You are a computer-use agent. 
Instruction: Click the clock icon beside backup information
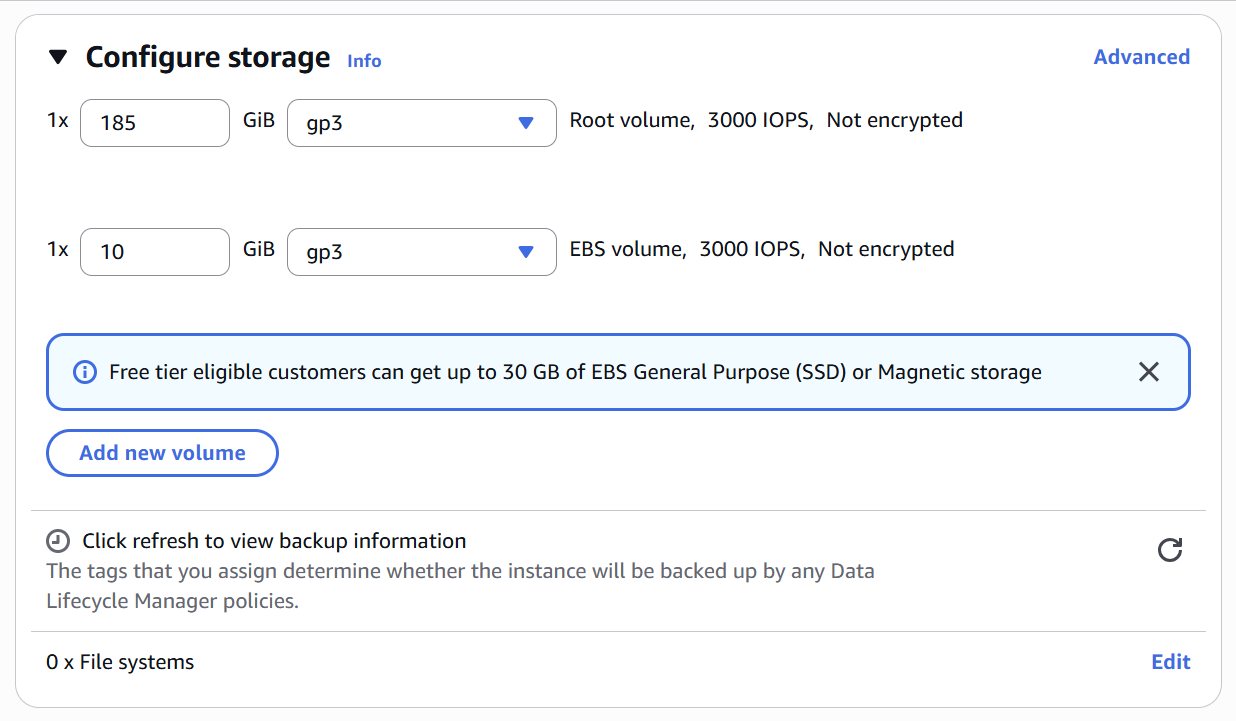[x=58, y=541]
